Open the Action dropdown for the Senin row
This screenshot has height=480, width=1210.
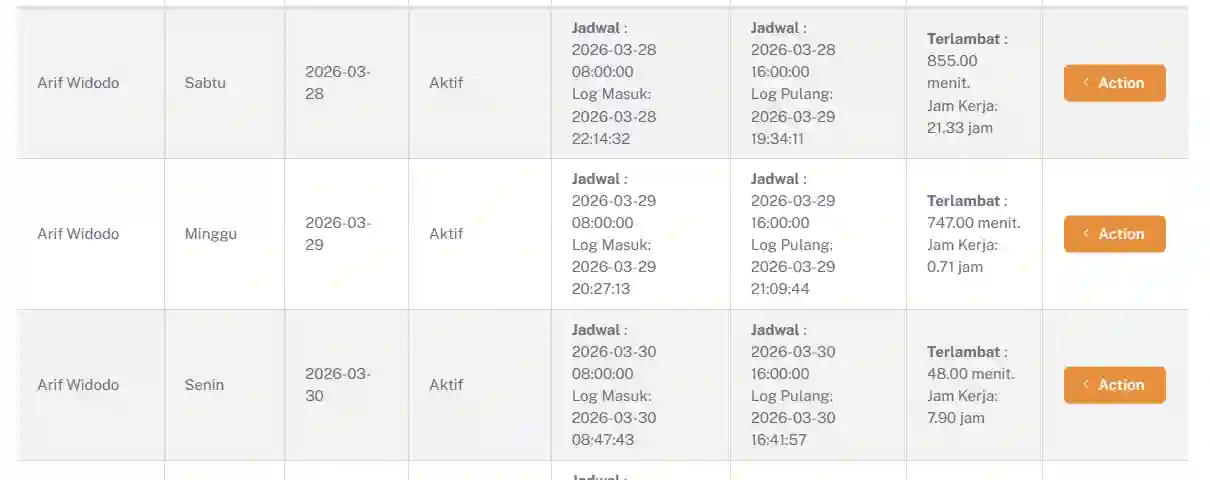[1114, 385]
